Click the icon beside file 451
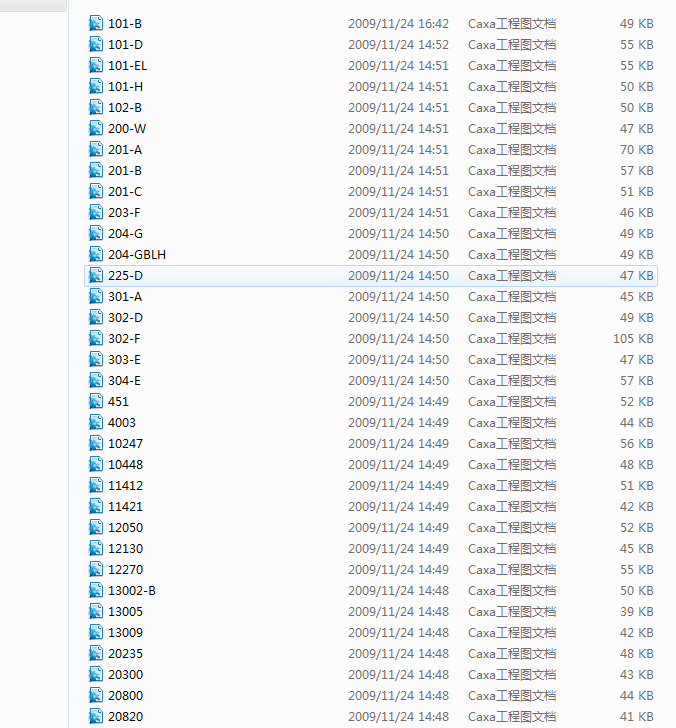 pyautogui.click(x=96, y=402)
